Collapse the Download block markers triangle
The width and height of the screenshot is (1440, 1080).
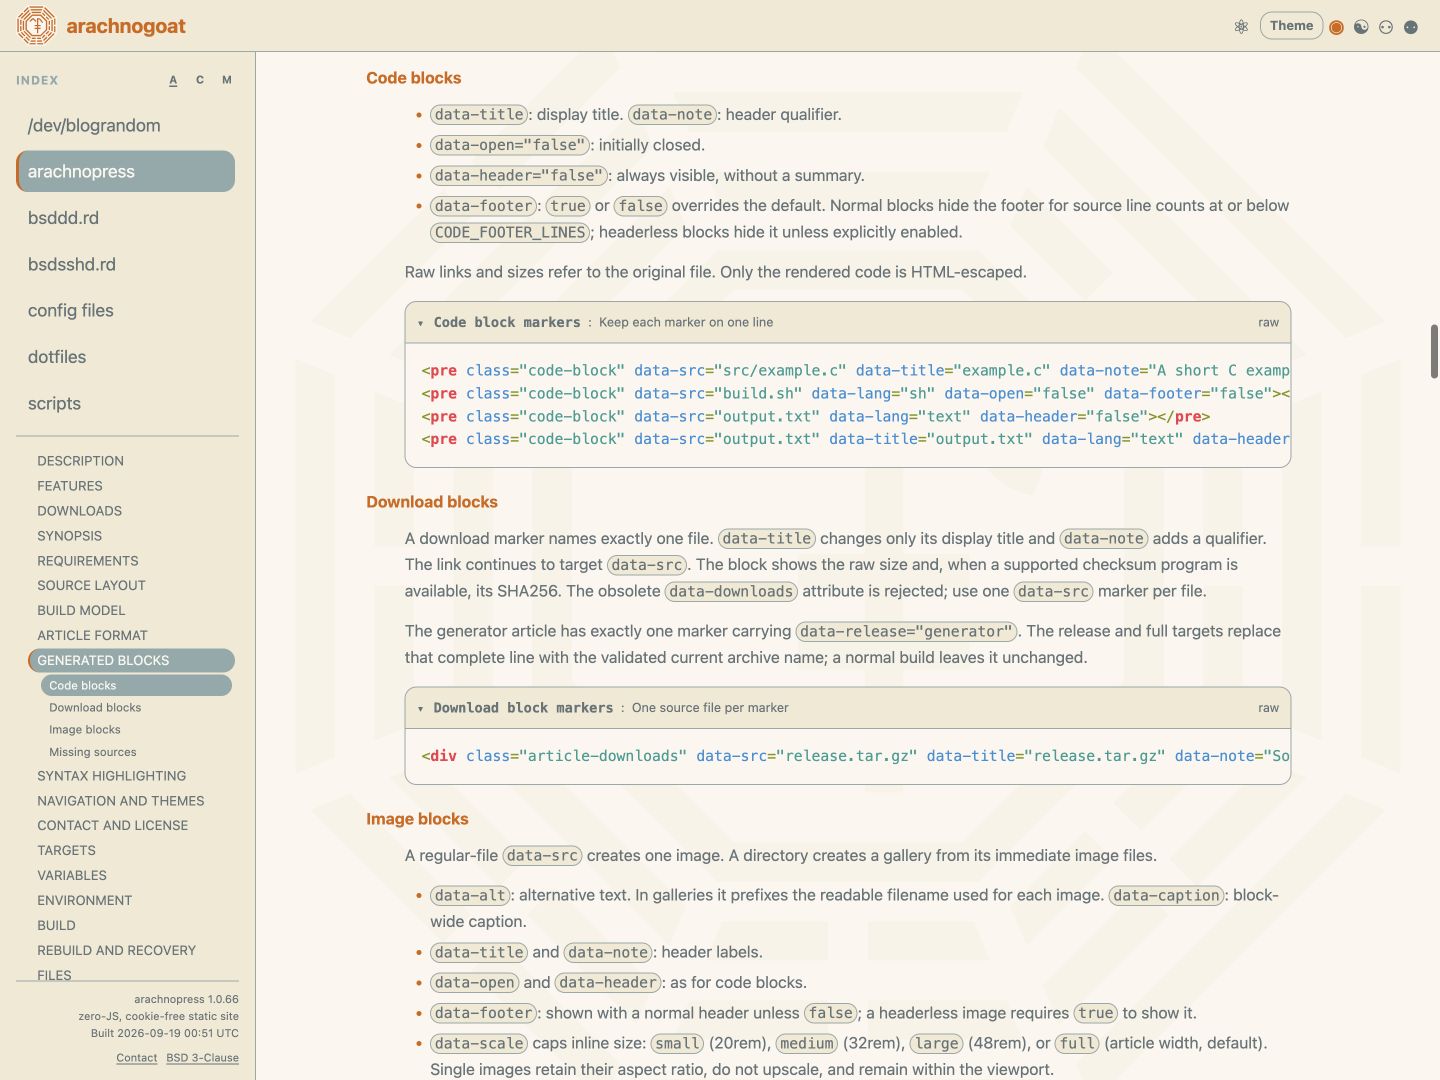pos(421,708)
